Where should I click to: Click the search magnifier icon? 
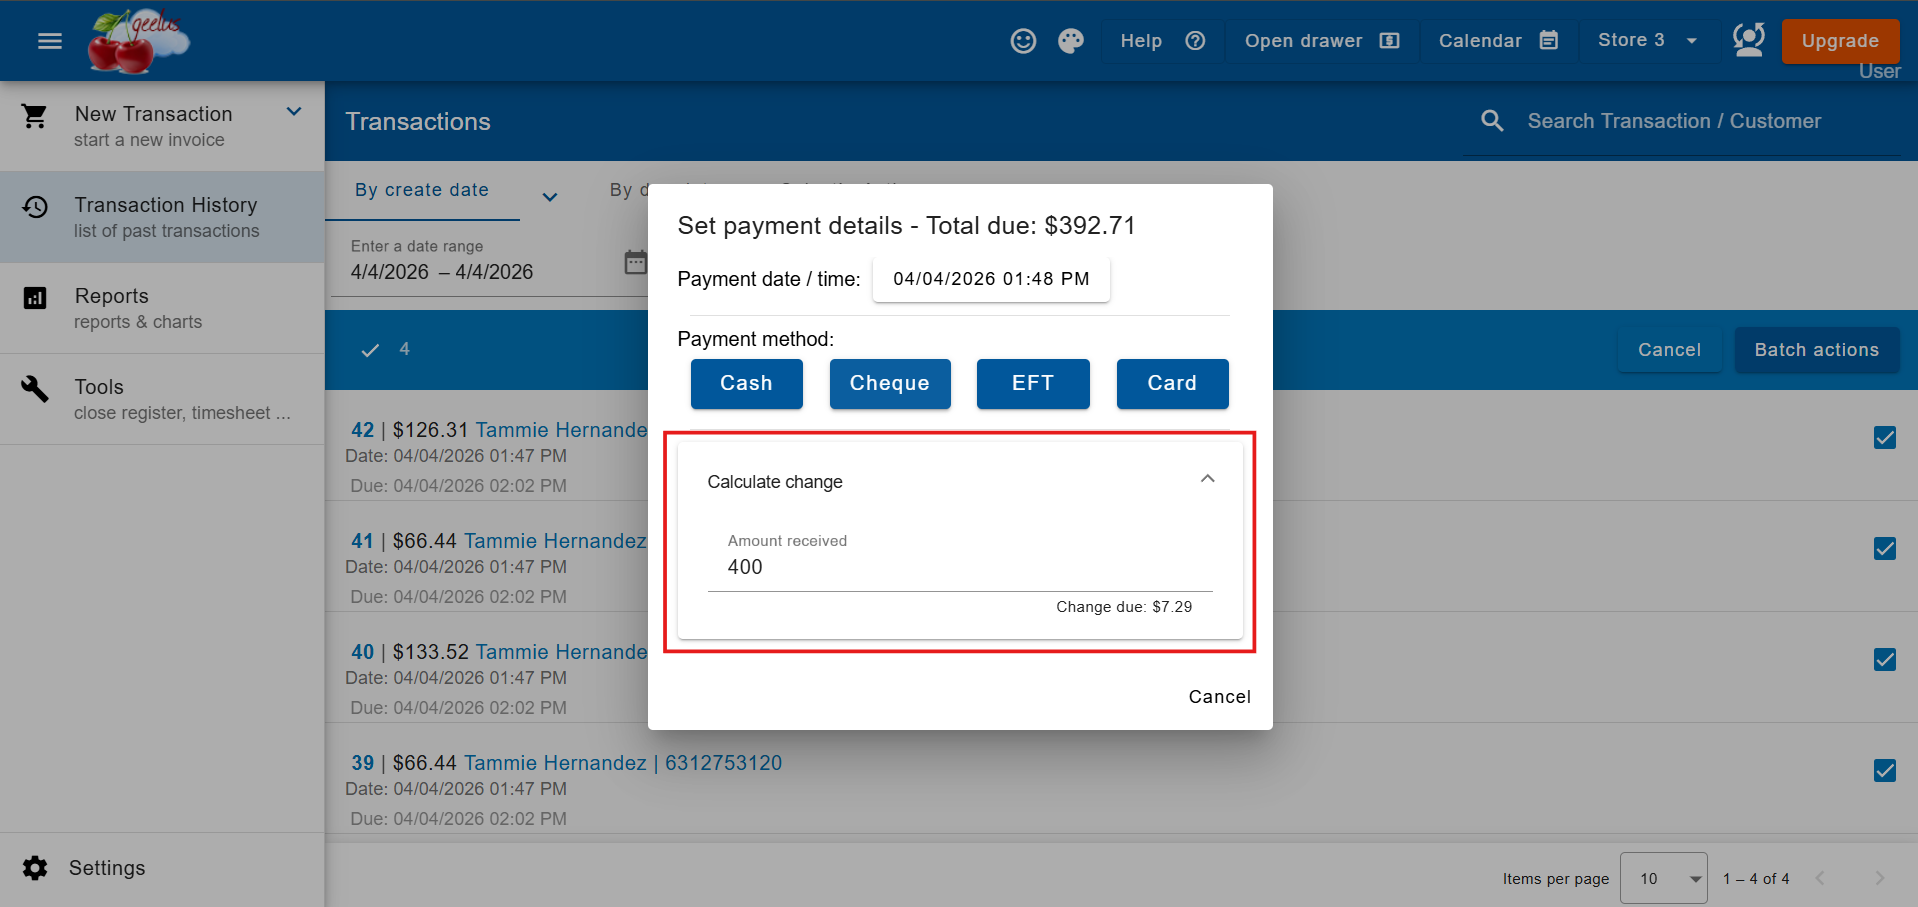pos(1491,121)
